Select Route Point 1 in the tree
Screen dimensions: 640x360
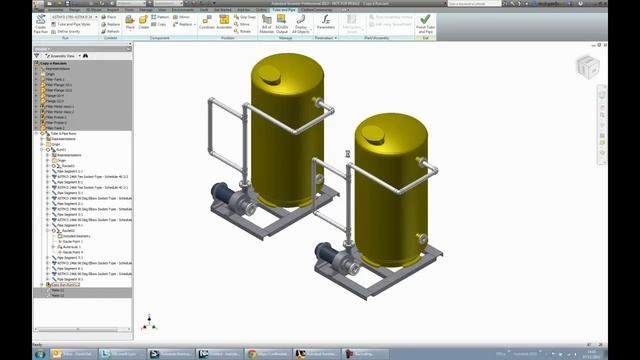click(x=73, y=242)
